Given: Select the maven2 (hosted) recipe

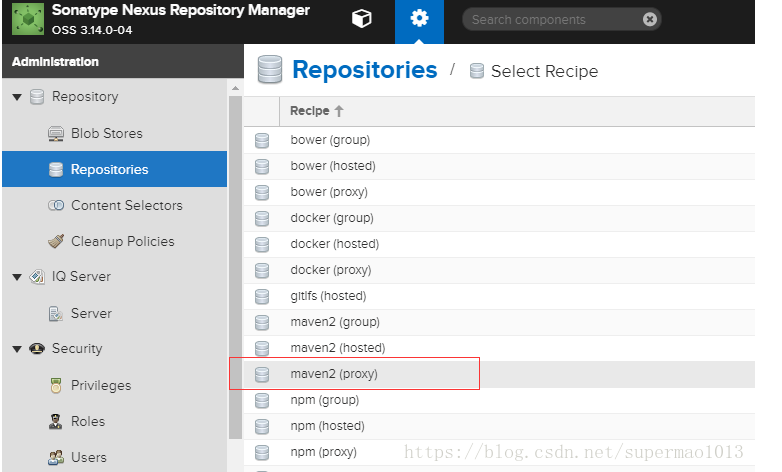Looking at the screenshot, I should [499, 348].
